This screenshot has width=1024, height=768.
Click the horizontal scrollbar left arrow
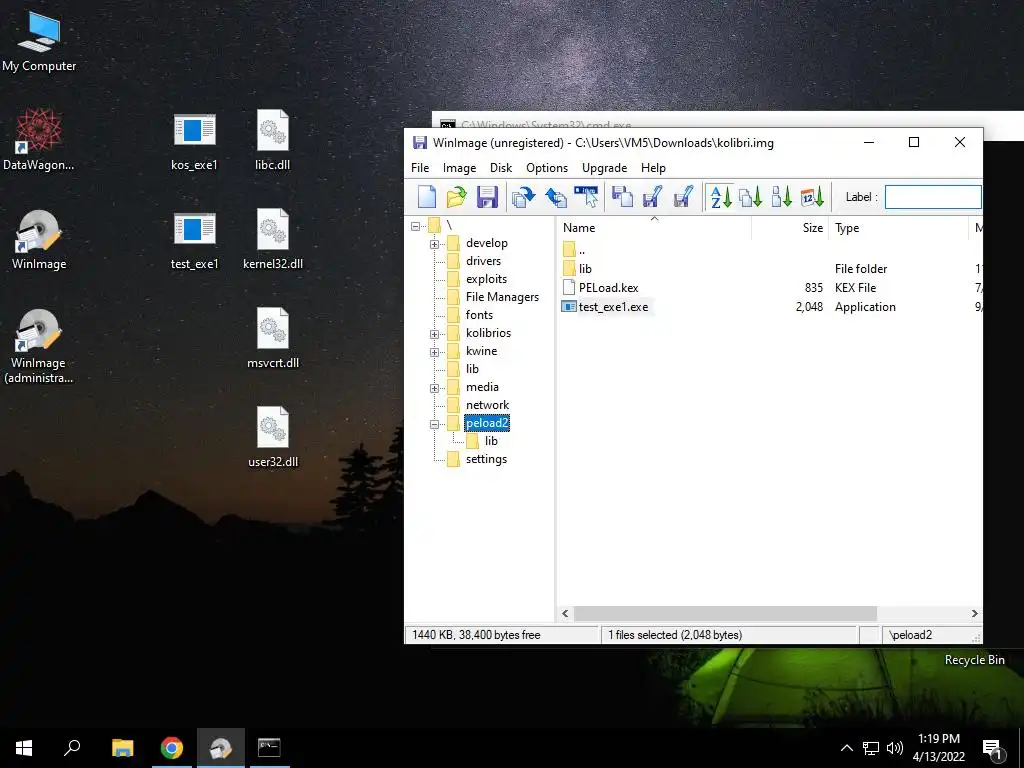tap(566, 614)
